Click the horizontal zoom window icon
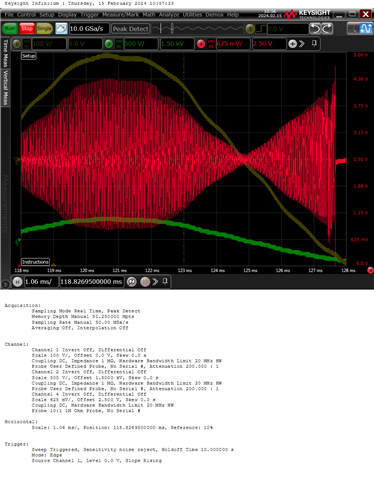374x480 pixels. (x=132, y=282)
